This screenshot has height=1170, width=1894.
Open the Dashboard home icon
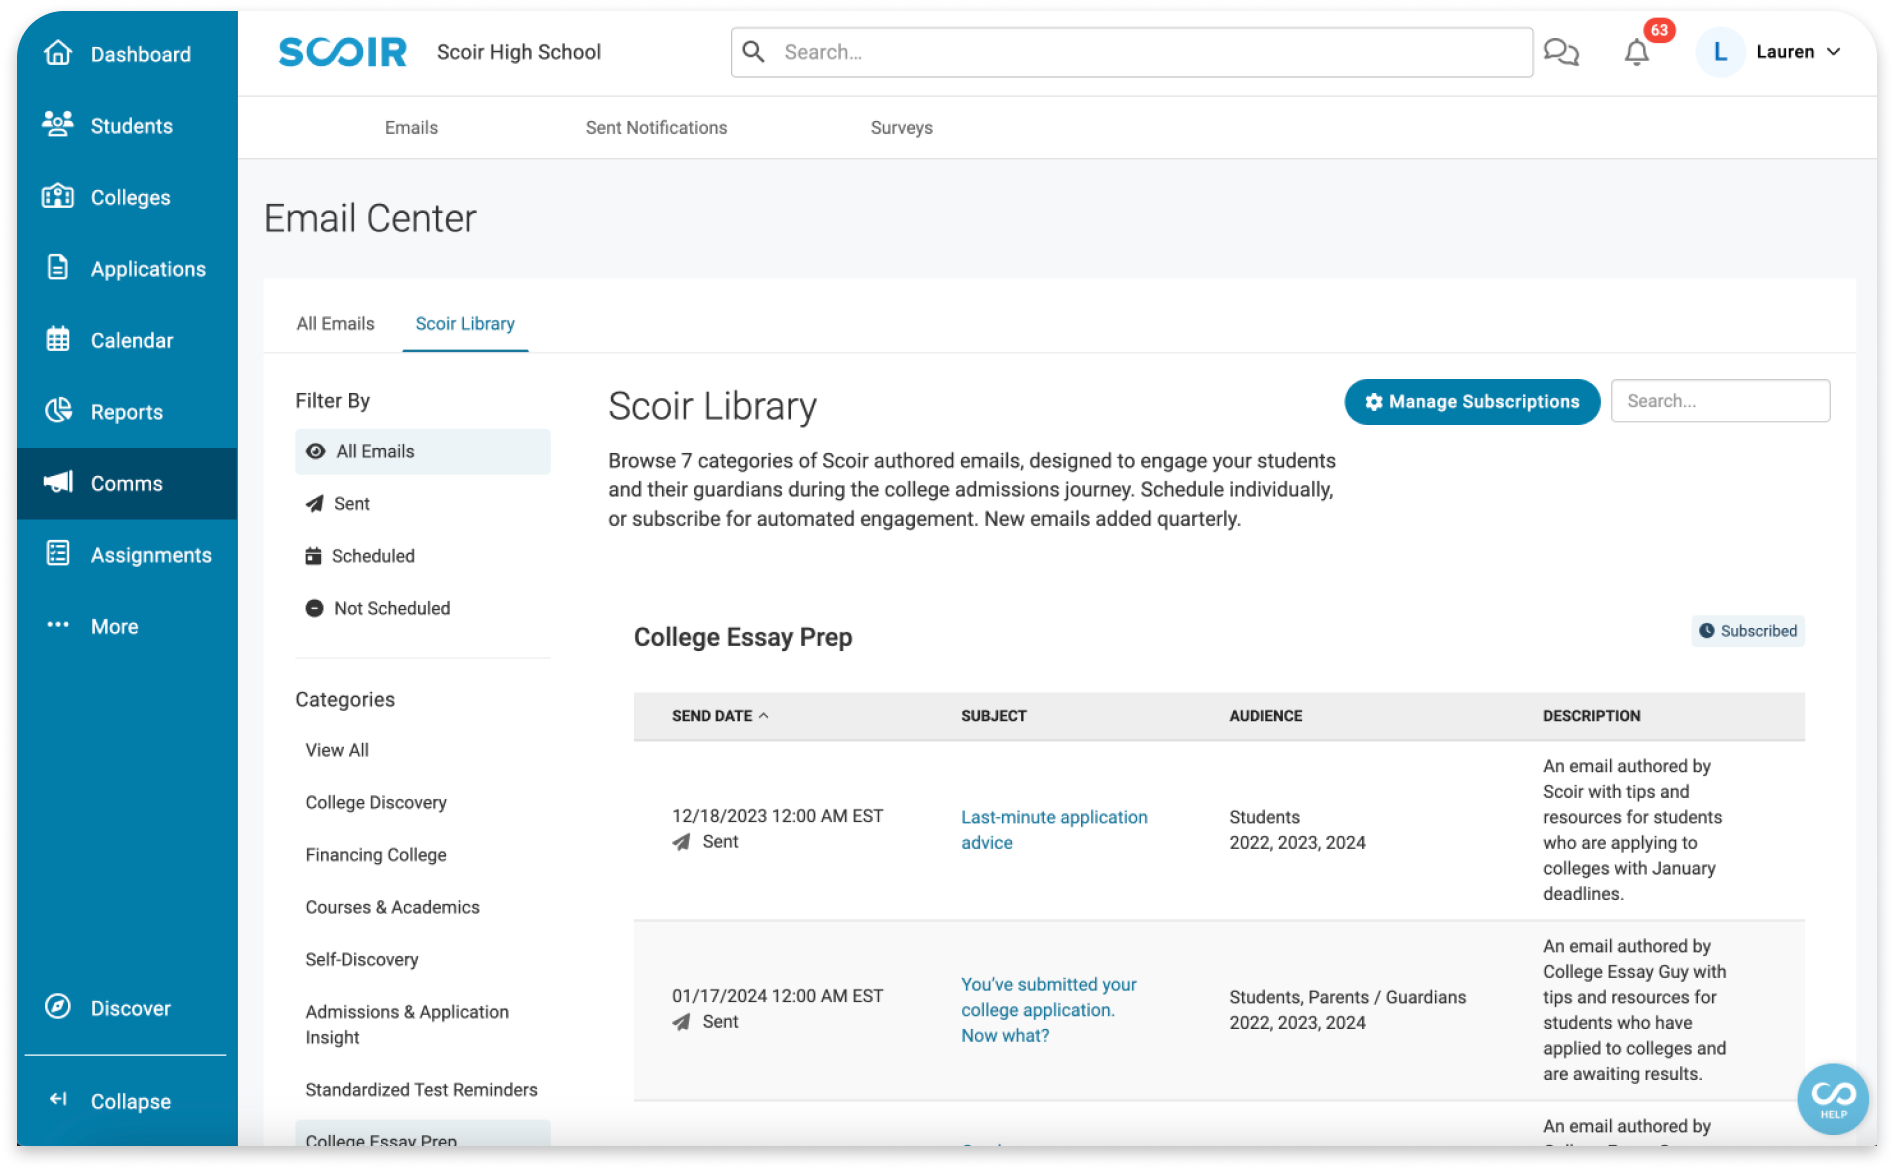pos(58,53)
